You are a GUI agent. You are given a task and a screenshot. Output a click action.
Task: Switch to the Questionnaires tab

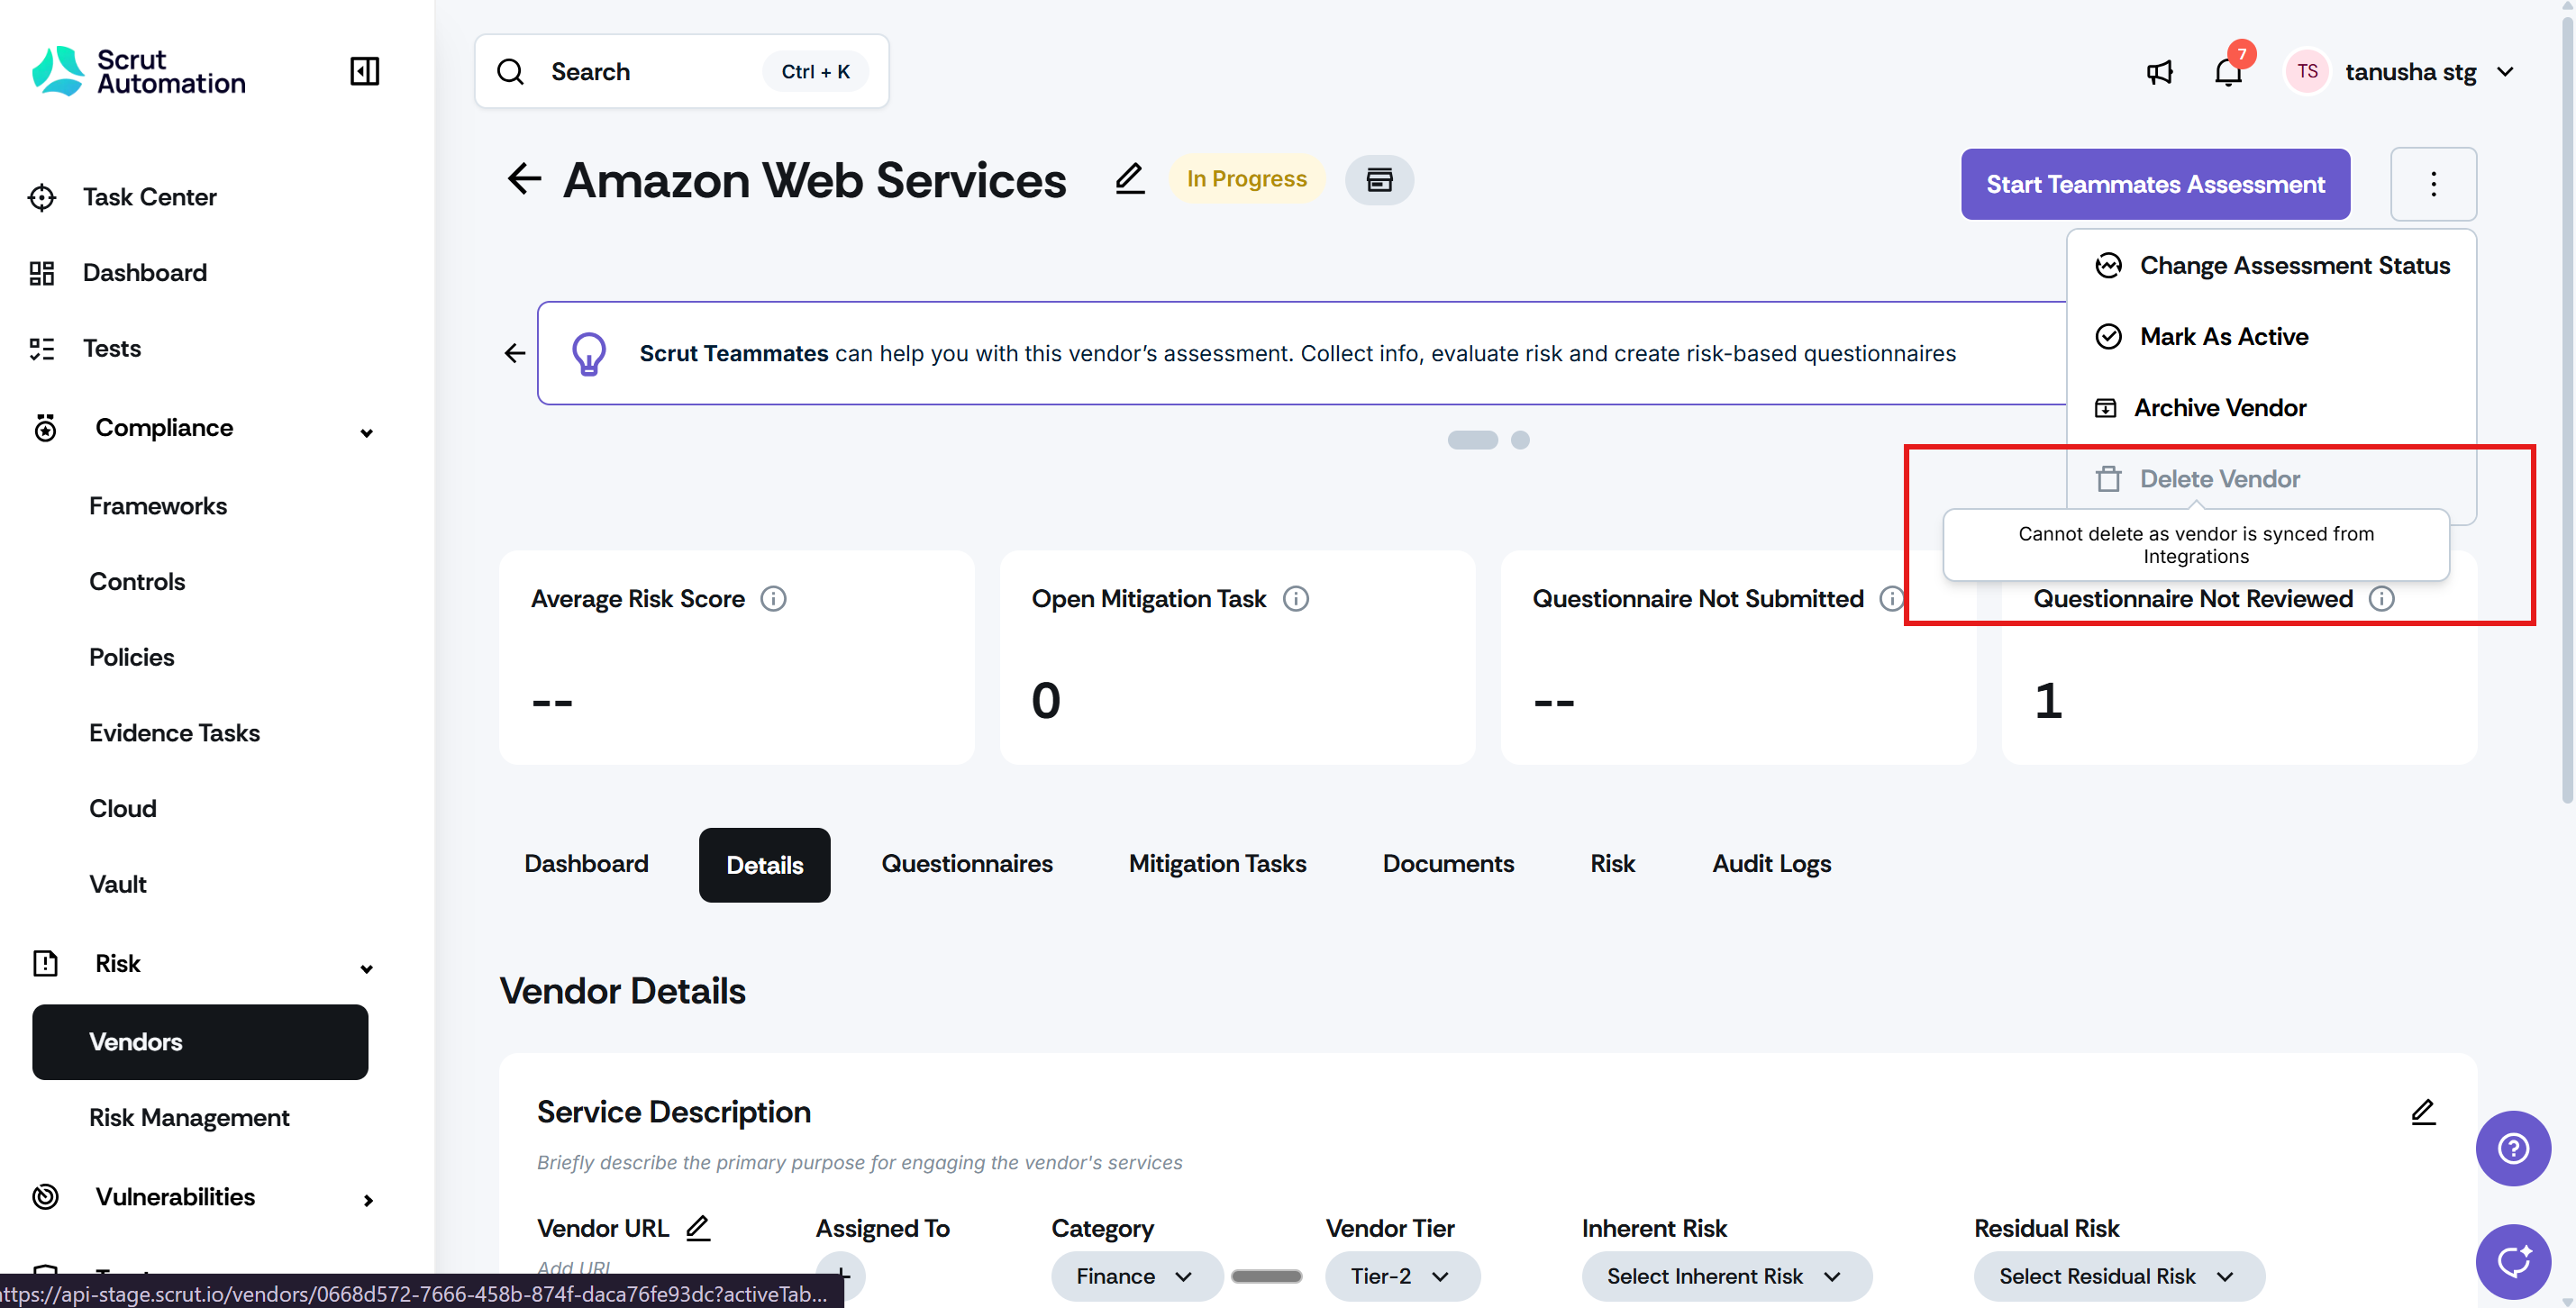tap(966, 864)
